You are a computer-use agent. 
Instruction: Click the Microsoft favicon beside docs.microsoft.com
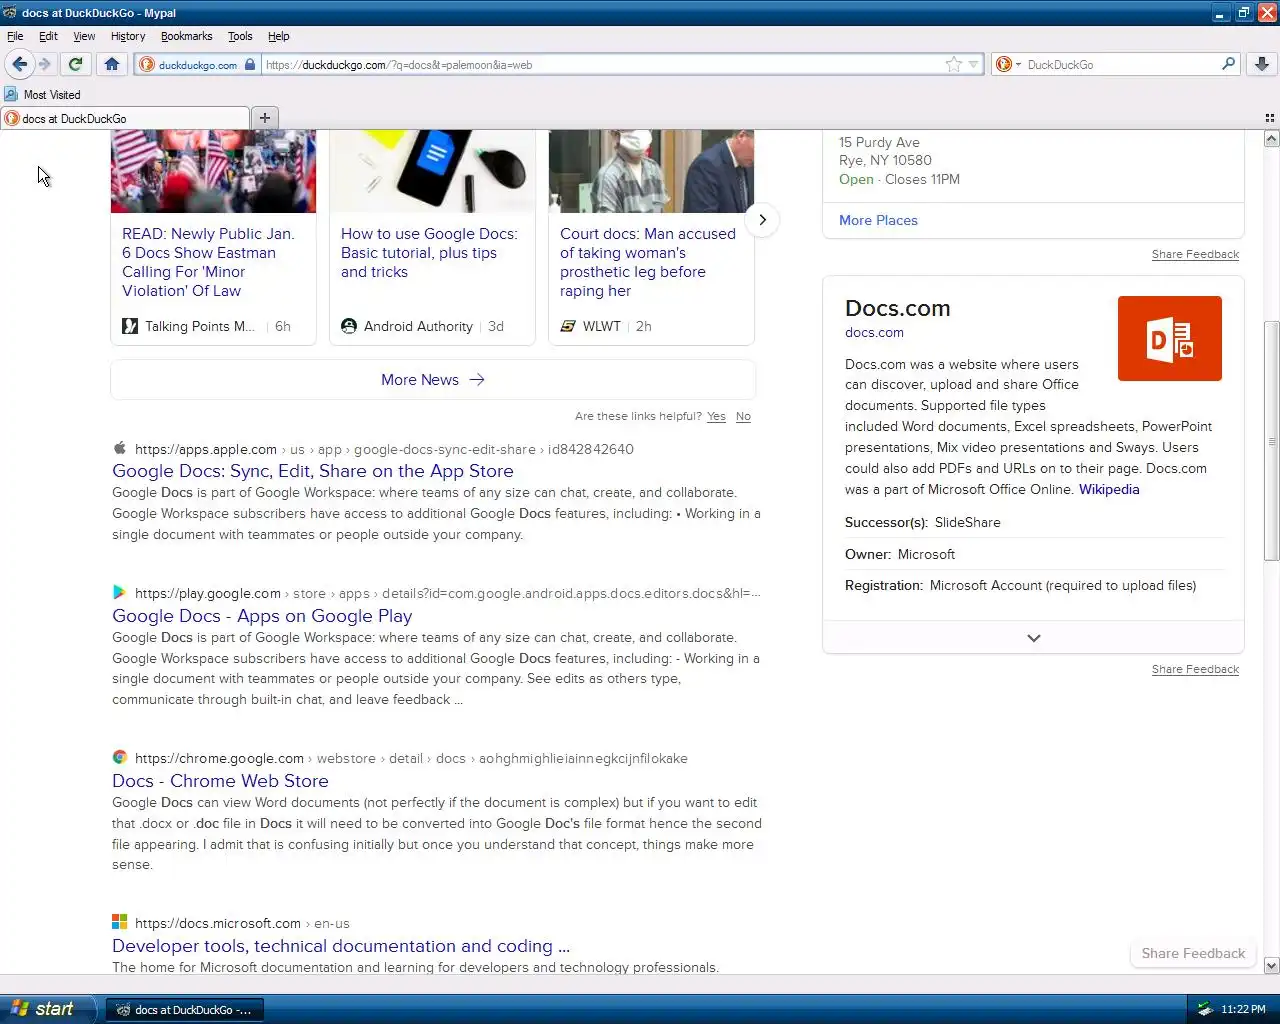click(x=120, y=922)
